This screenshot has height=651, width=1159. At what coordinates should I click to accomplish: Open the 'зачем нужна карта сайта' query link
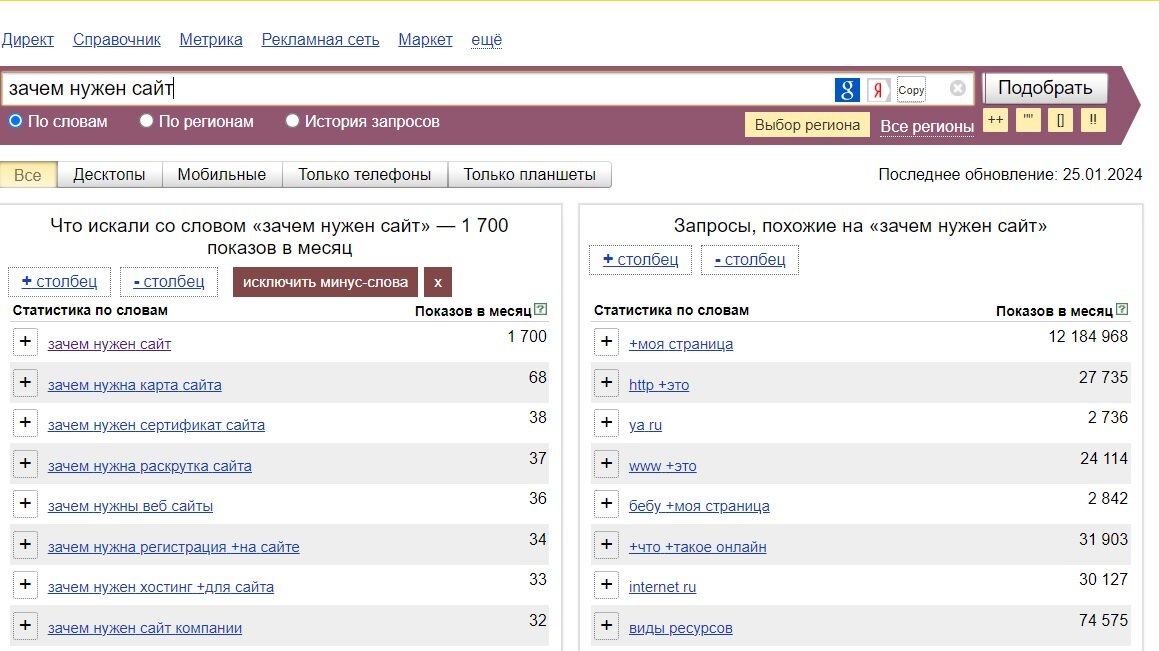point(135,385)
